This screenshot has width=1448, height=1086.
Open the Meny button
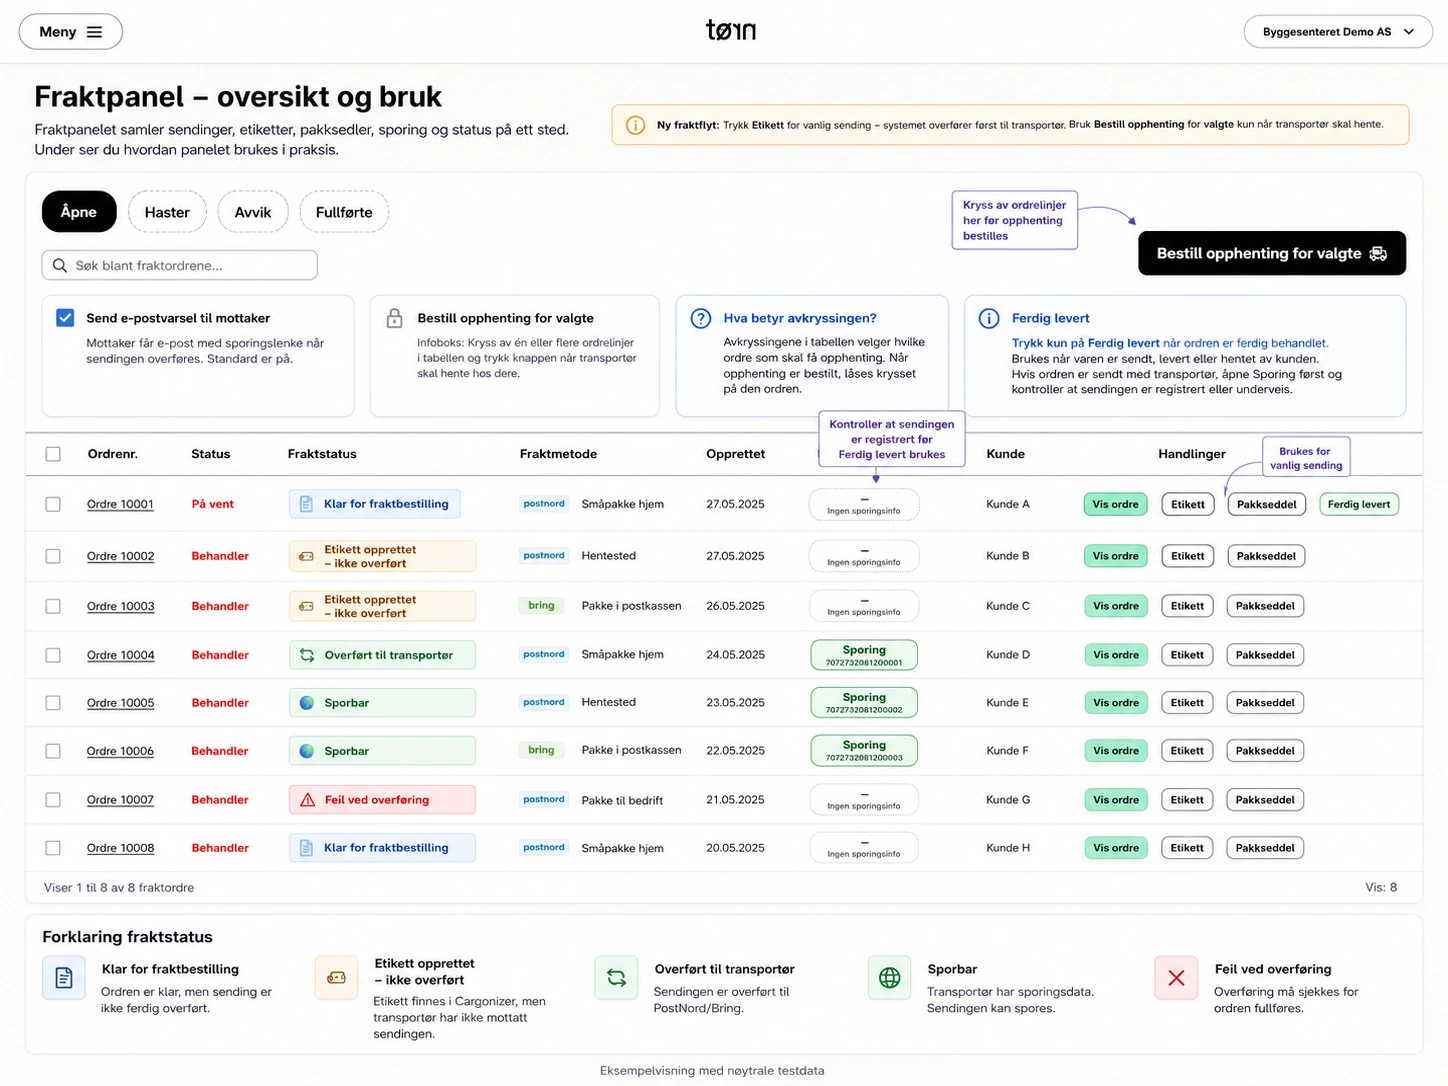pos(71,32)
